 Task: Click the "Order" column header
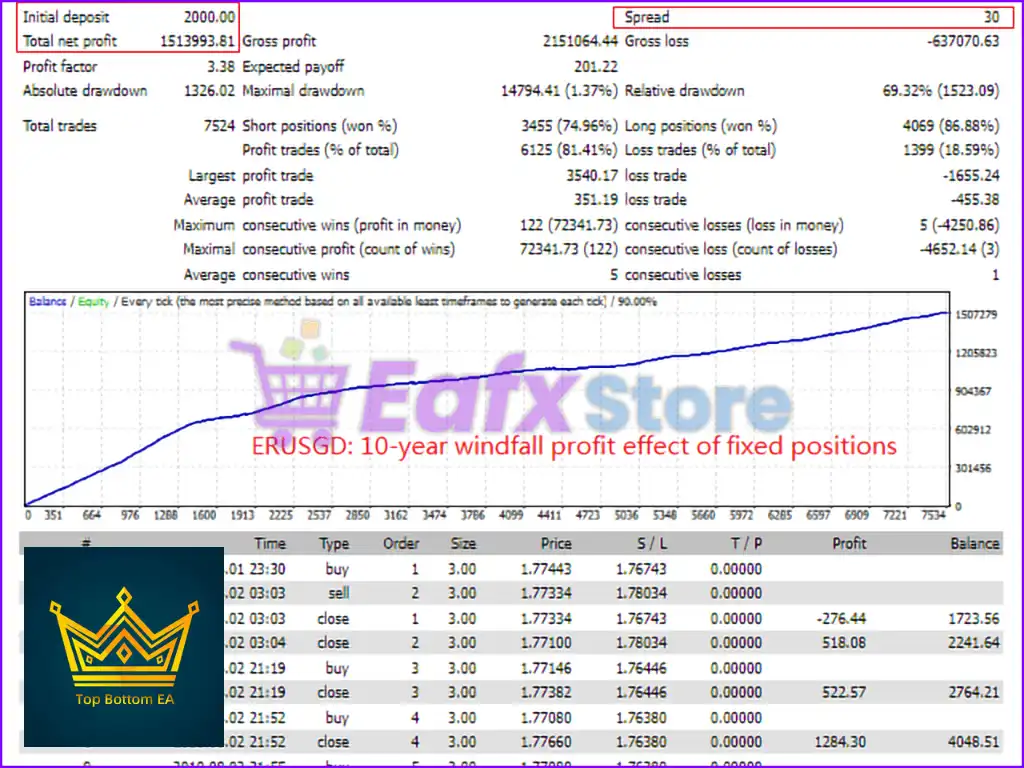point(401,543)
